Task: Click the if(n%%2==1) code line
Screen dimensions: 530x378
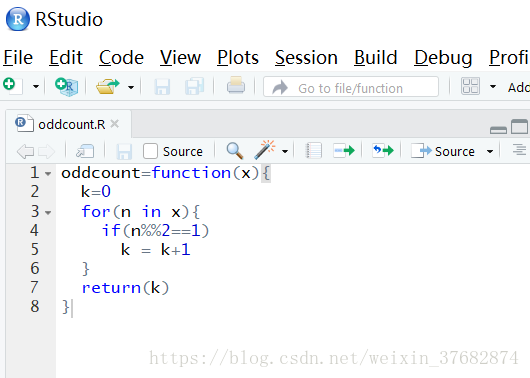Action: (155, 231)
